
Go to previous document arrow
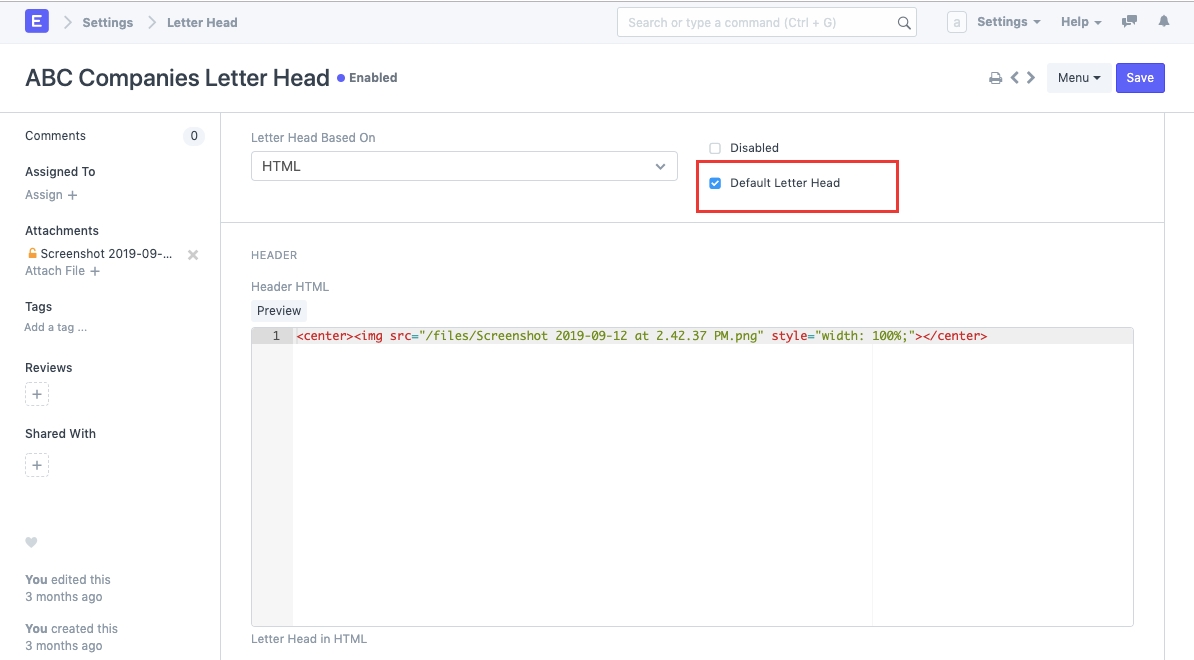coord(1015,78)
